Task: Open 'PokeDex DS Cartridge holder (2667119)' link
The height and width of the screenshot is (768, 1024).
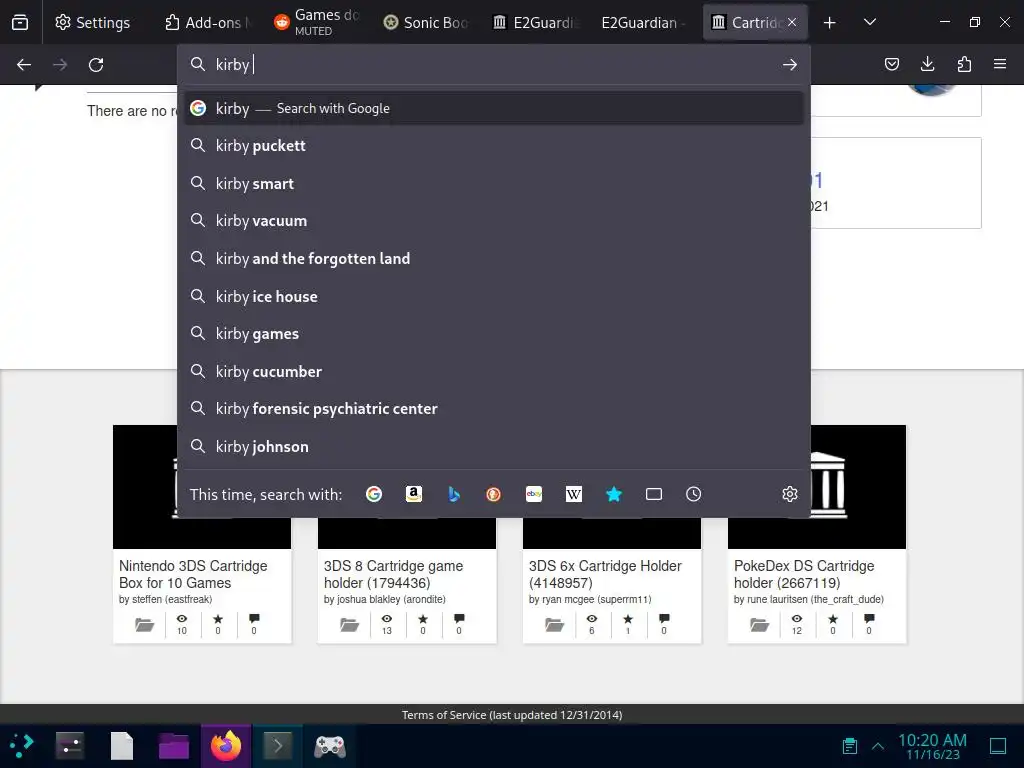Action: coord(804,574)
